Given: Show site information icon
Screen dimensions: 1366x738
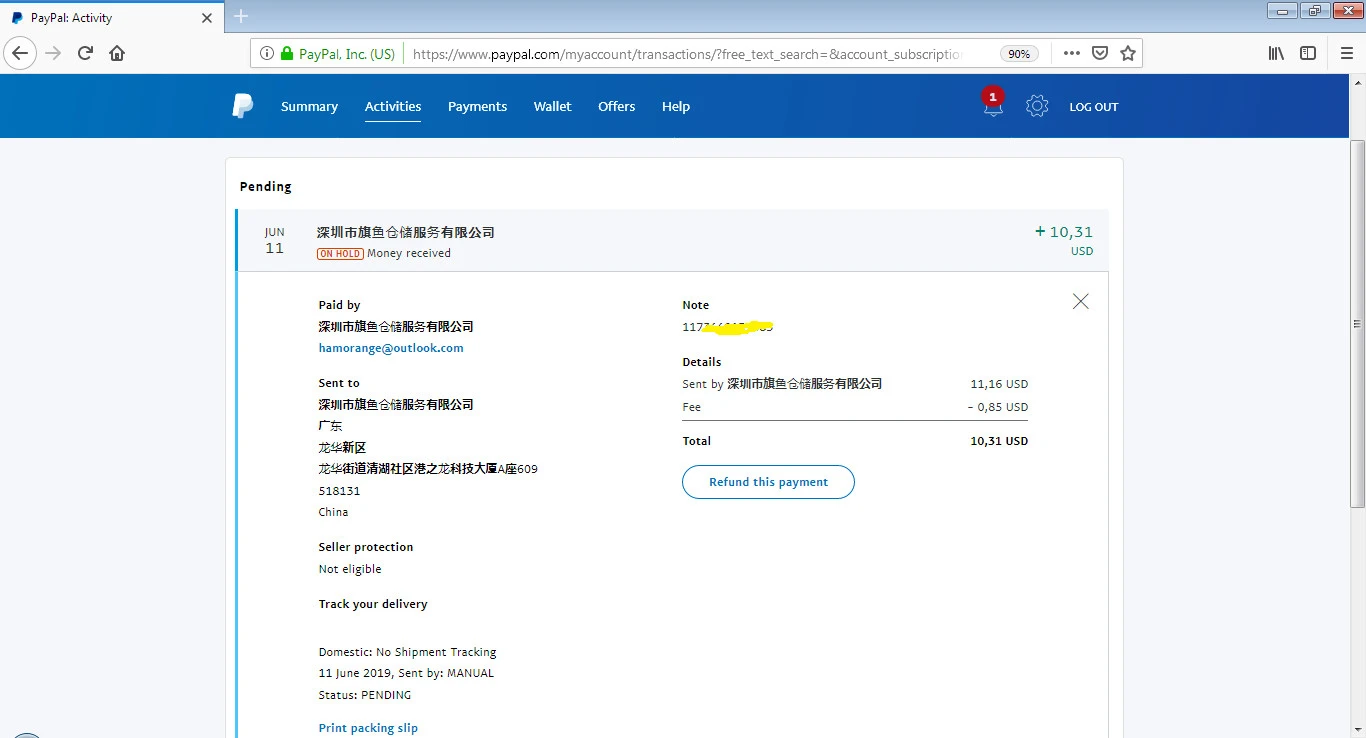Looking at the screenshot, I should tap(267, 54).
